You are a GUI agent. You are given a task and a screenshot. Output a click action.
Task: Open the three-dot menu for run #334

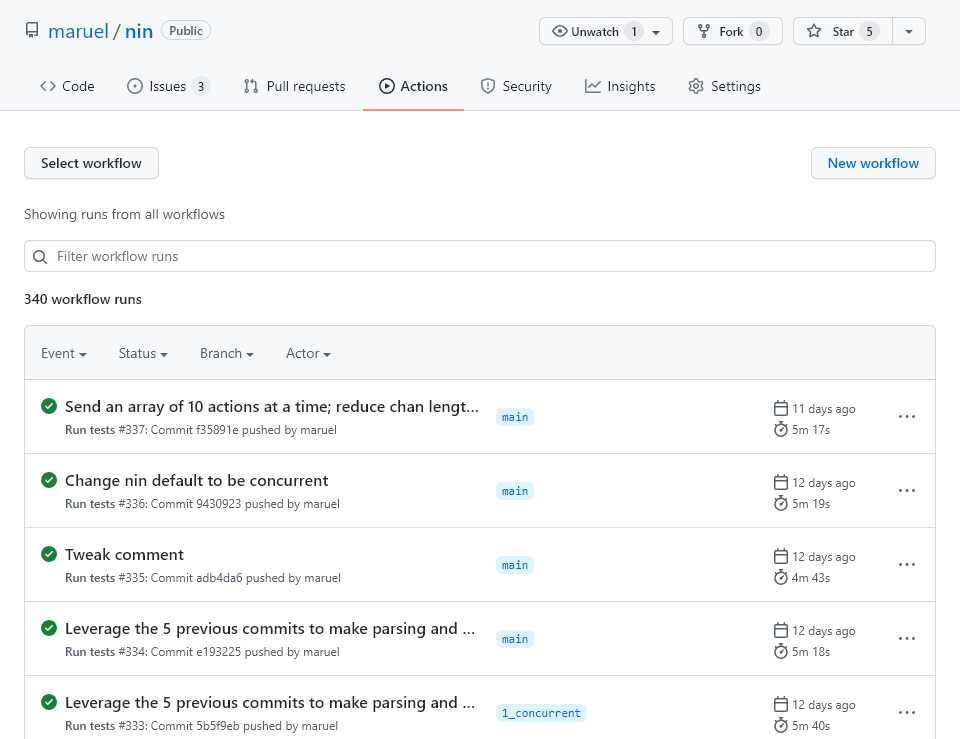[x=907, y=639]
